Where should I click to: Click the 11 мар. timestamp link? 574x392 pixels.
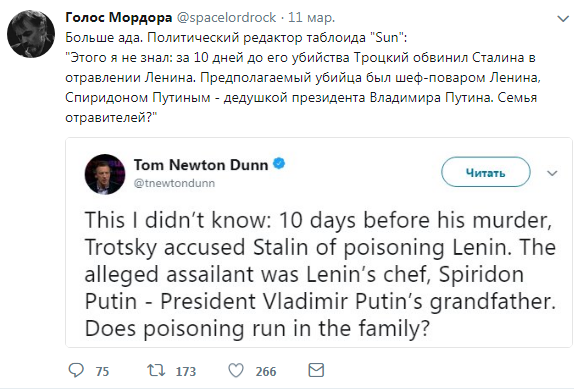pos(312,18)
